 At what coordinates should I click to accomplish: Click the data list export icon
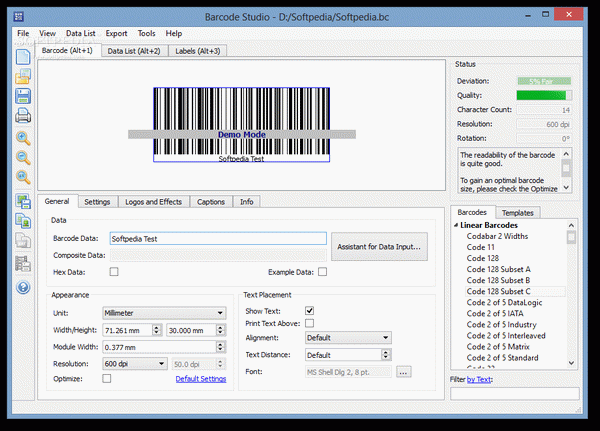[x=23, y=263]
